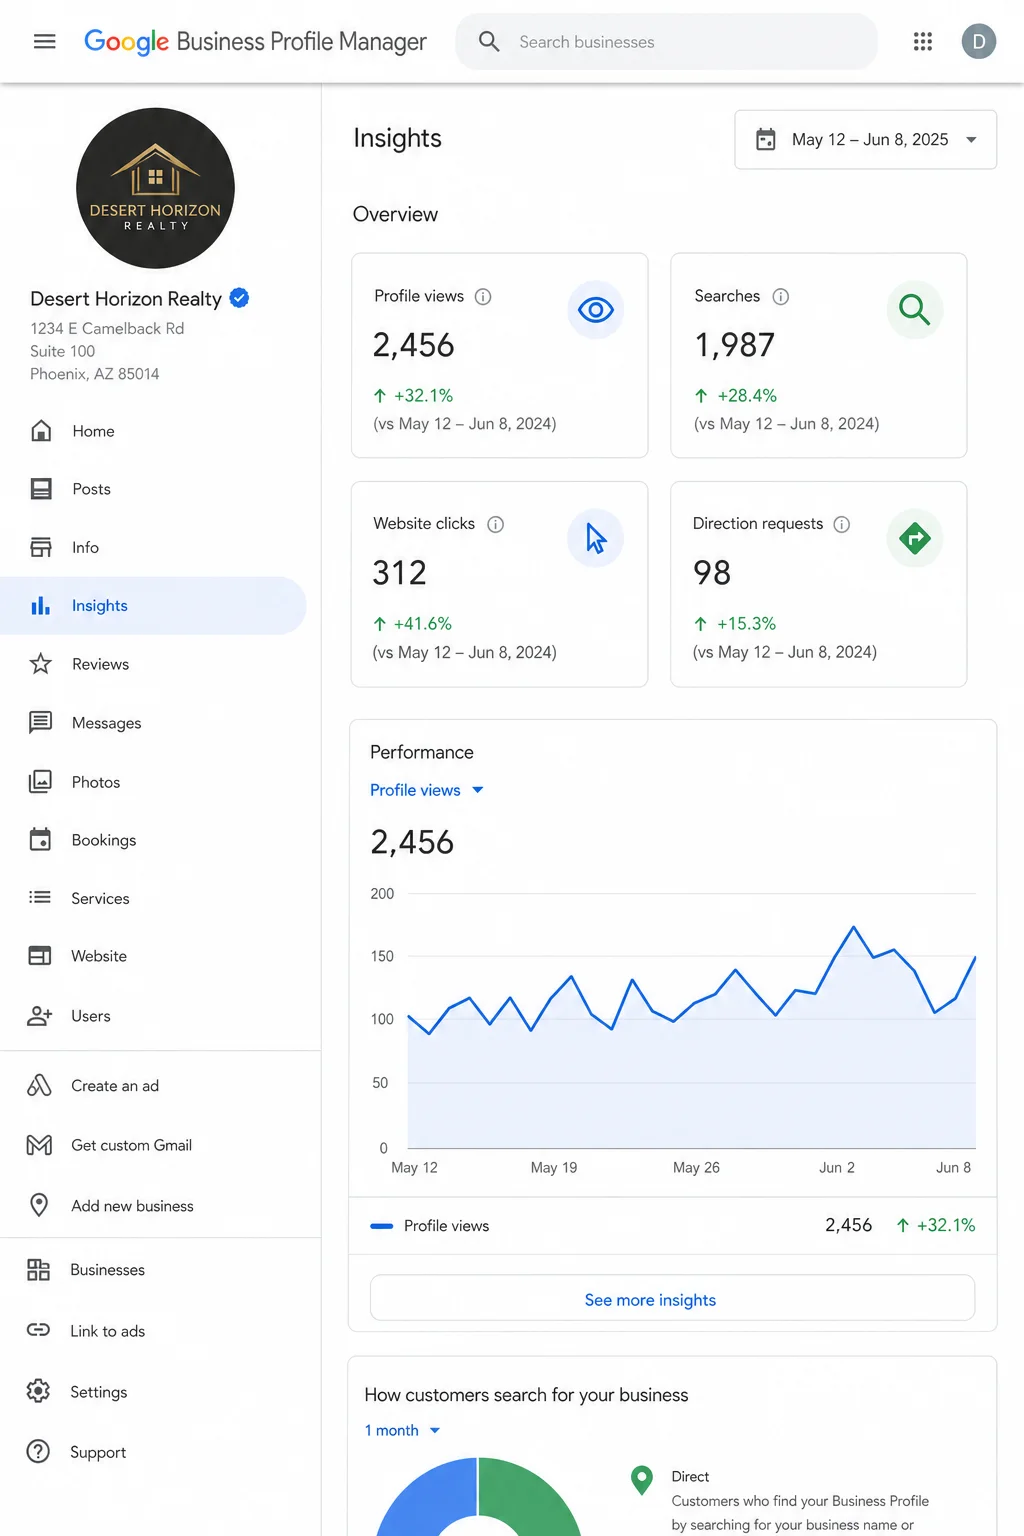Click the Messages chat icon
The width and height of the screenshot is (1024, 1536).
[41, 722]
